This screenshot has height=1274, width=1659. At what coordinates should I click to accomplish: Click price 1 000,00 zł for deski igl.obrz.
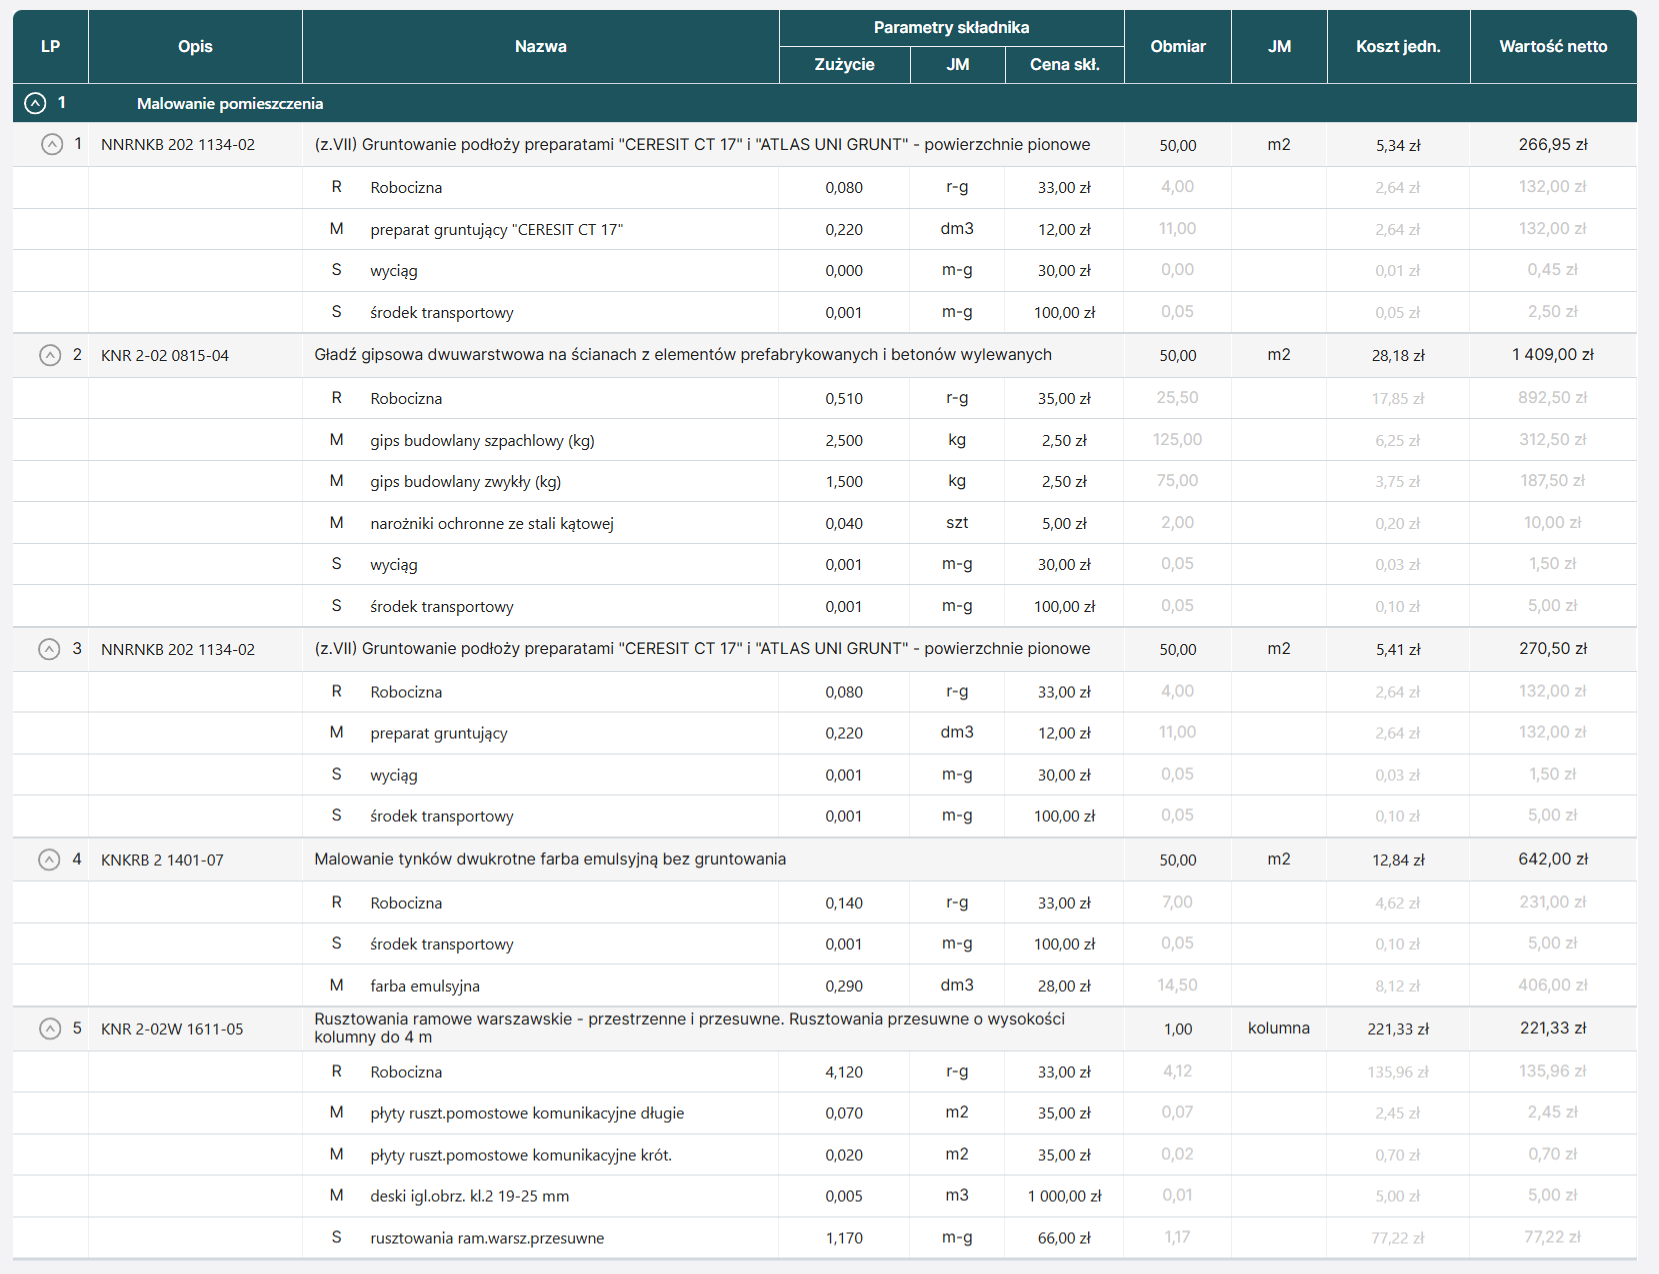(x=1064, y=1196)
